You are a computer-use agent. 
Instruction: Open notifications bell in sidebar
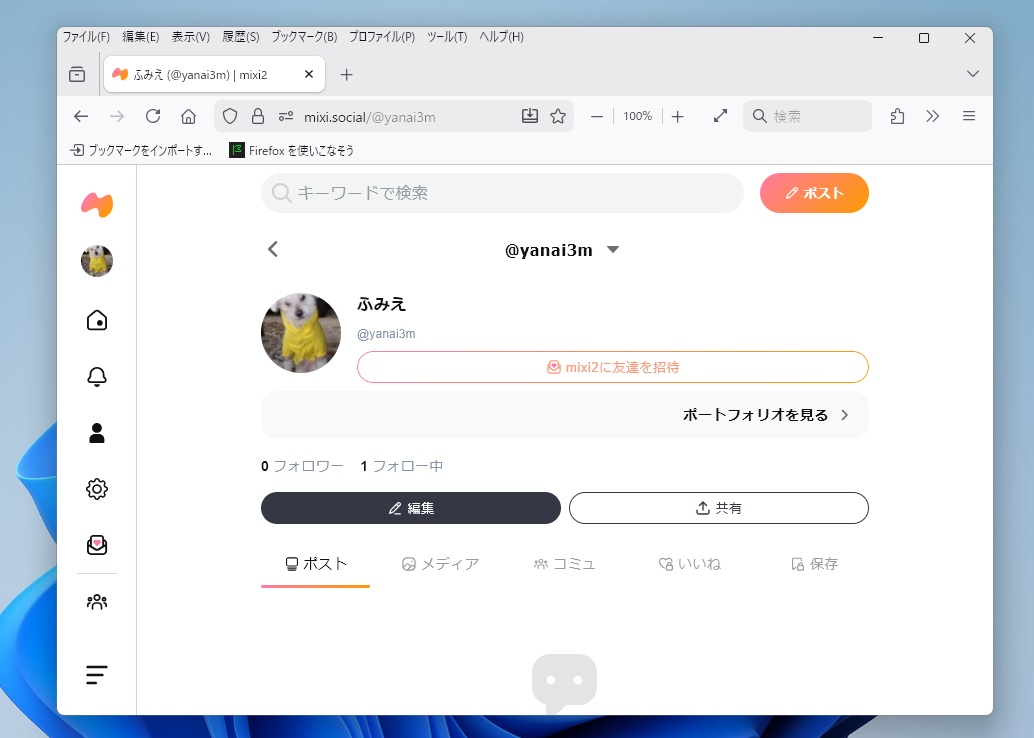[97, 377]
